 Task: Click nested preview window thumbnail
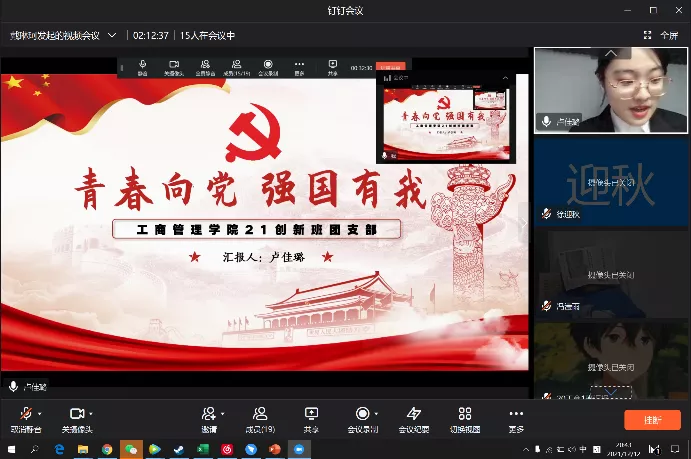[x=446, y=122]
